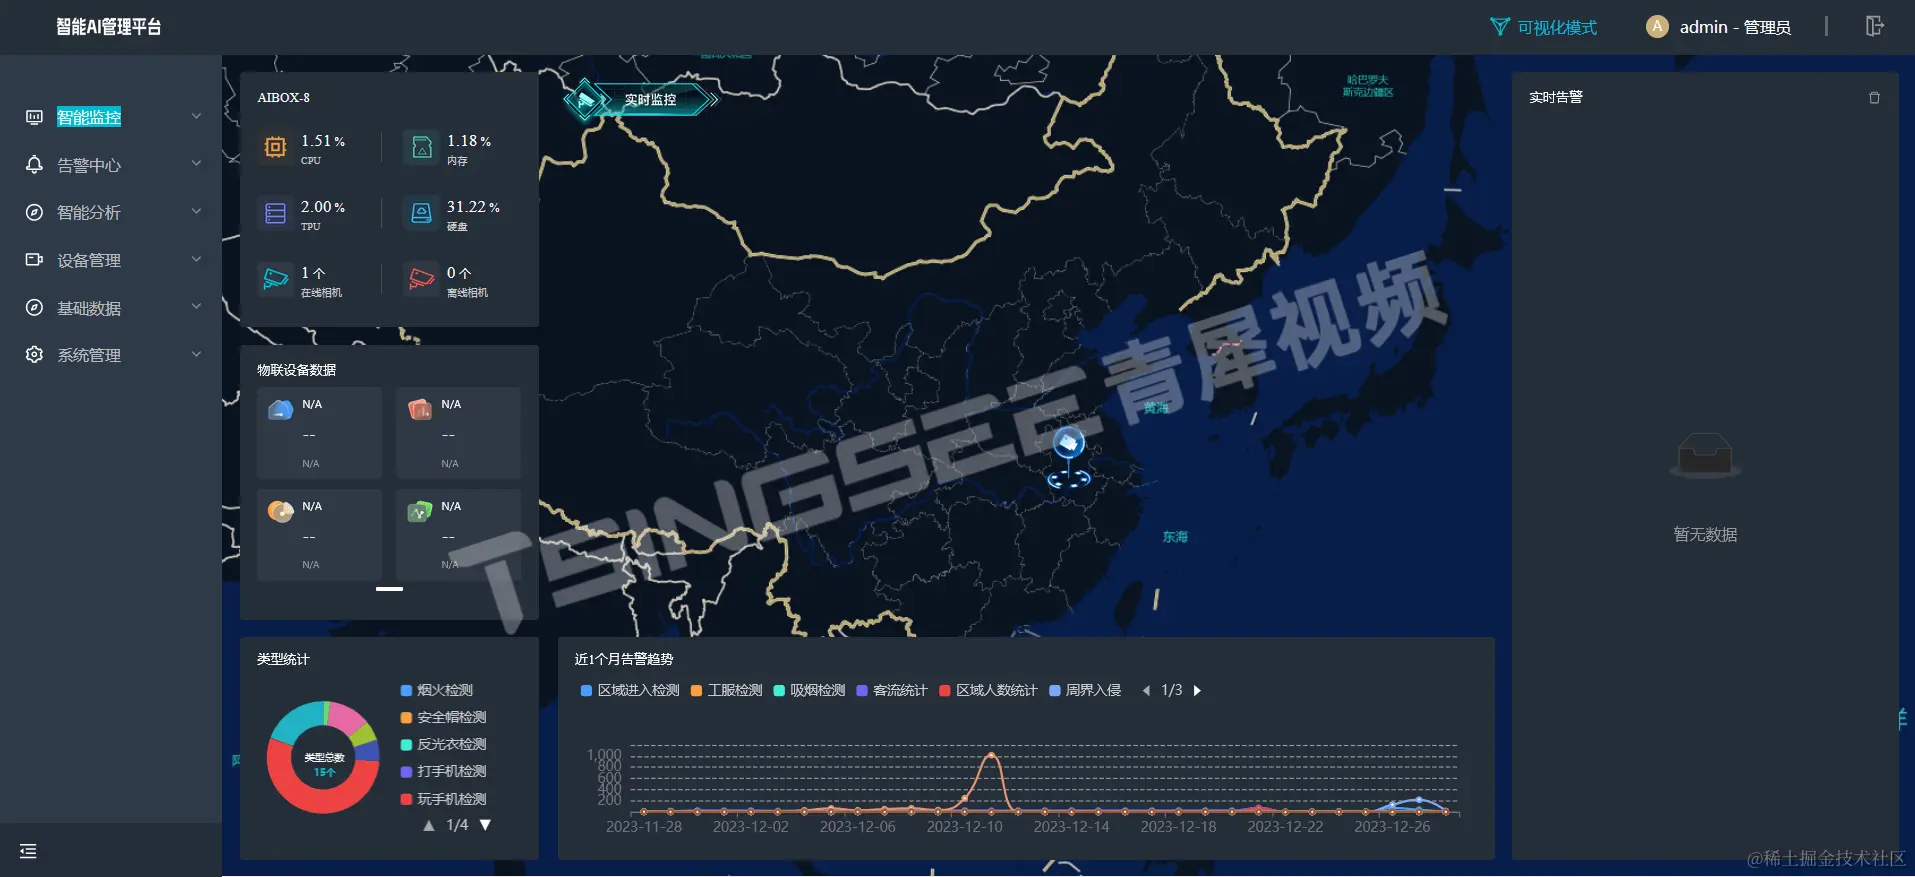Image resolution: width=1915 pixels, height=877 pixels.
Task: Go to previous page of trend legend
Action: 1146,690
